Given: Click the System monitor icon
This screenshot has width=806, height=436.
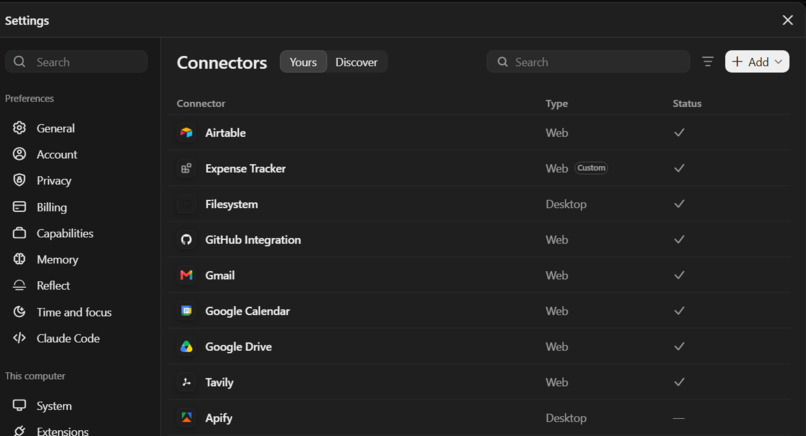Looking at the screenshot, I should click(x=20, y=405).
